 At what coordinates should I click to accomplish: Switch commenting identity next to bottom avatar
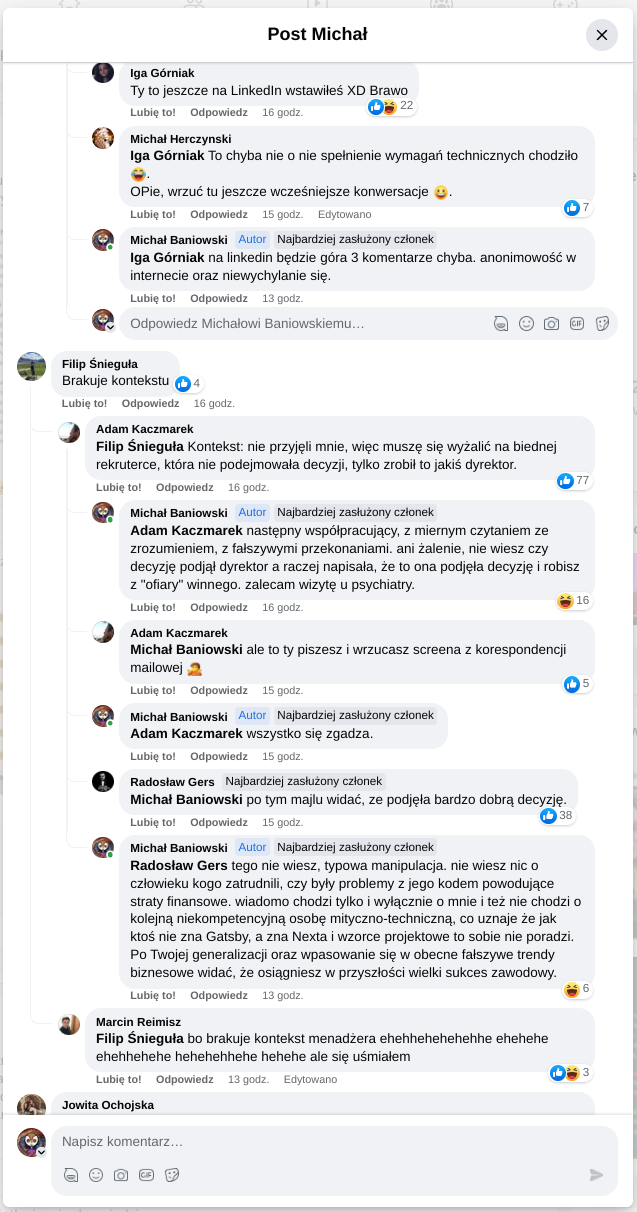(41, 1152)
